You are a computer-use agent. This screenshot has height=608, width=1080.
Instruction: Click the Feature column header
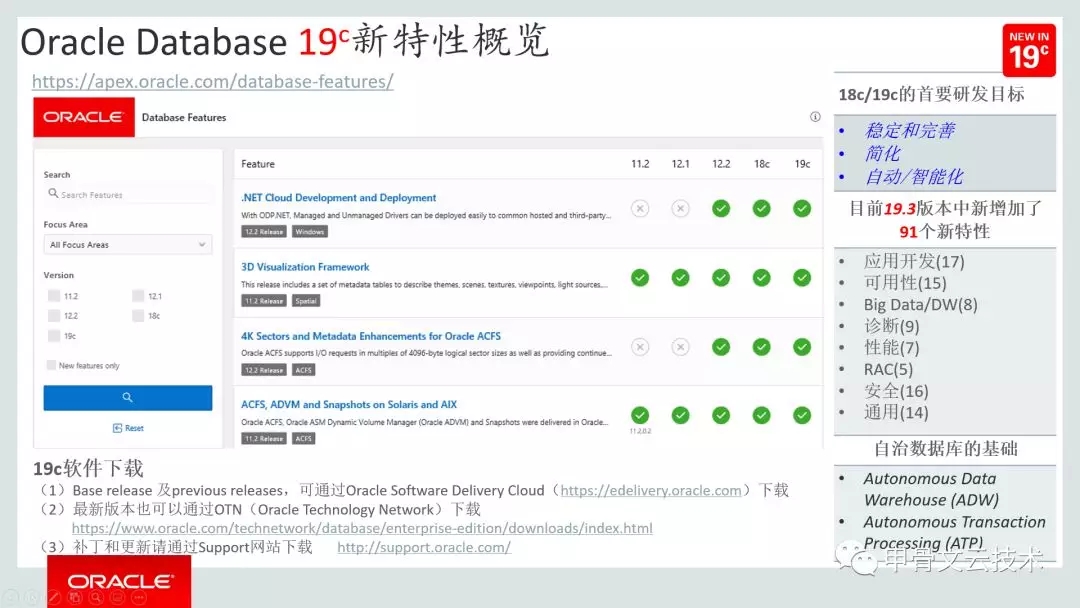pyautogui.click(x=258, y=164)
